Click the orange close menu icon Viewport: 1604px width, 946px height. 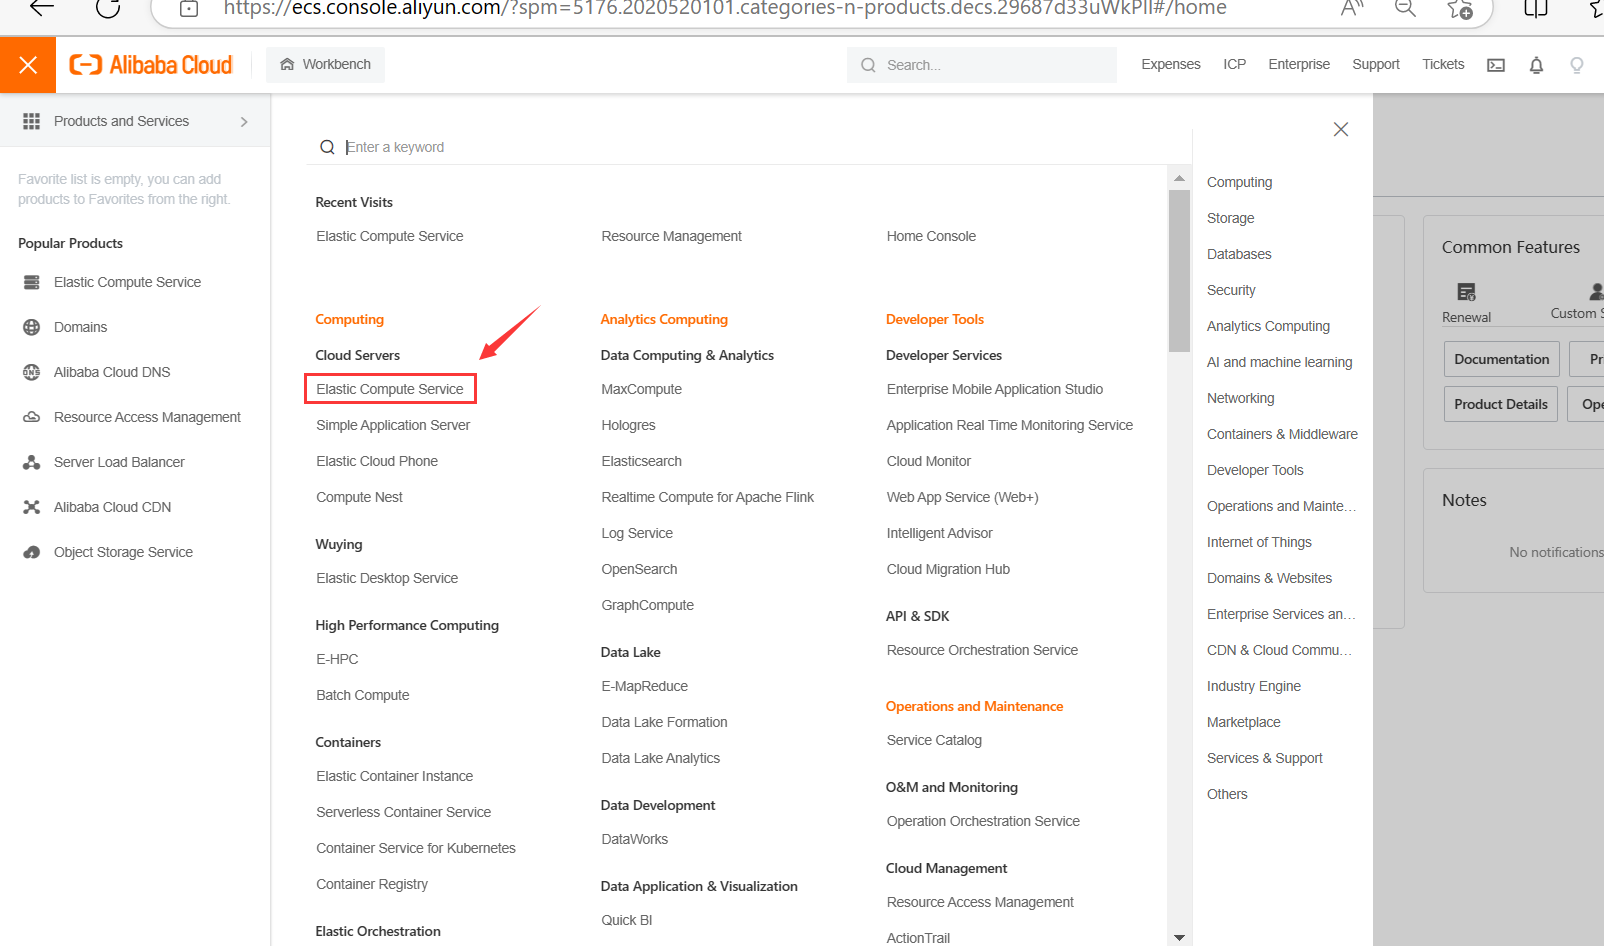point(28,65)
